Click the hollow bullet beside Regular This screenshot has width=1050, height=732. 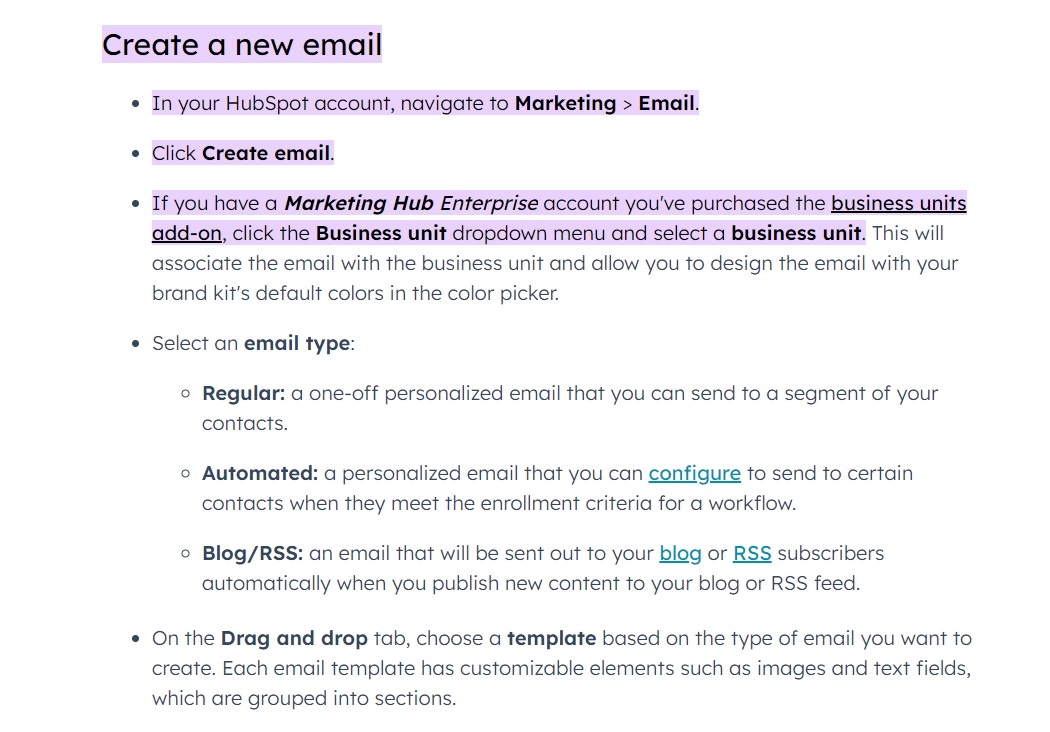(x=186, y=394)
